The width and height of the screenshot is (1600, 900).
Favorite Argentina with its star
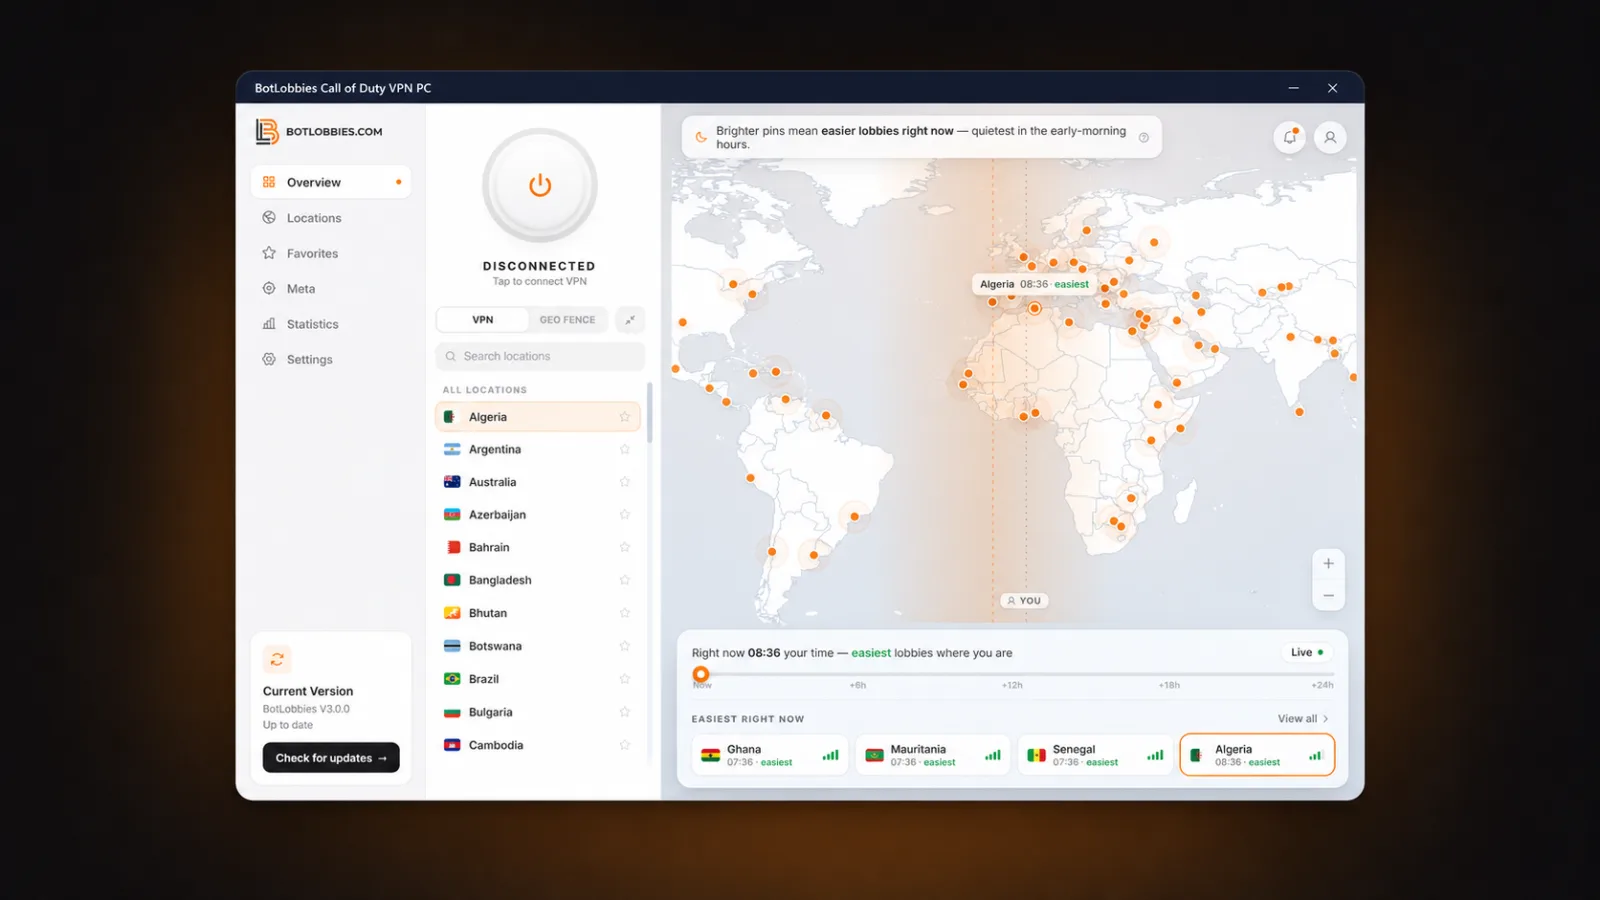tap(624, 449)
